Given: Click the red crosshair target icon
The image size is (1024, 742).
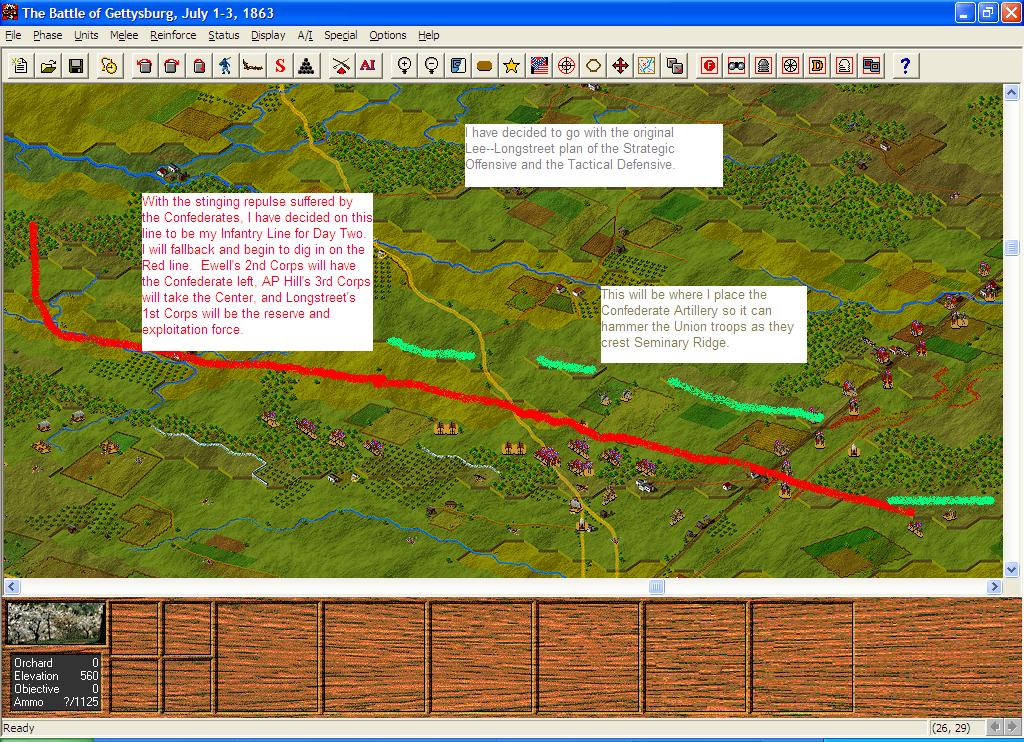Looking at the screenshot, I should (x=566, y=65).
